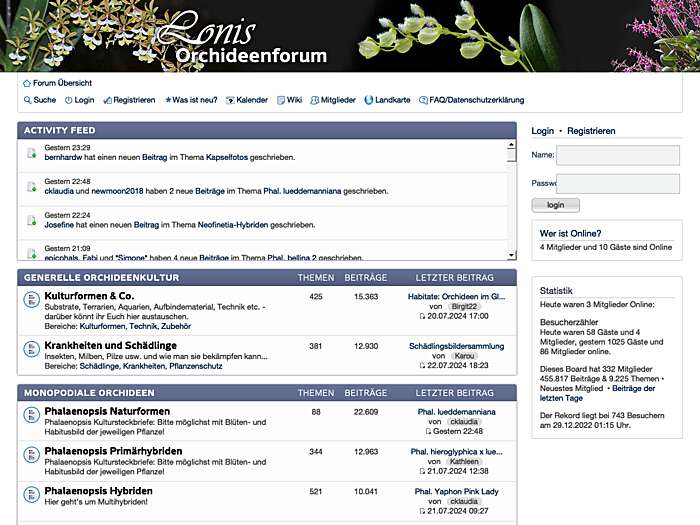Click the Kalender icon
Viewport: 700px width, 525px height.
(230, 100)
